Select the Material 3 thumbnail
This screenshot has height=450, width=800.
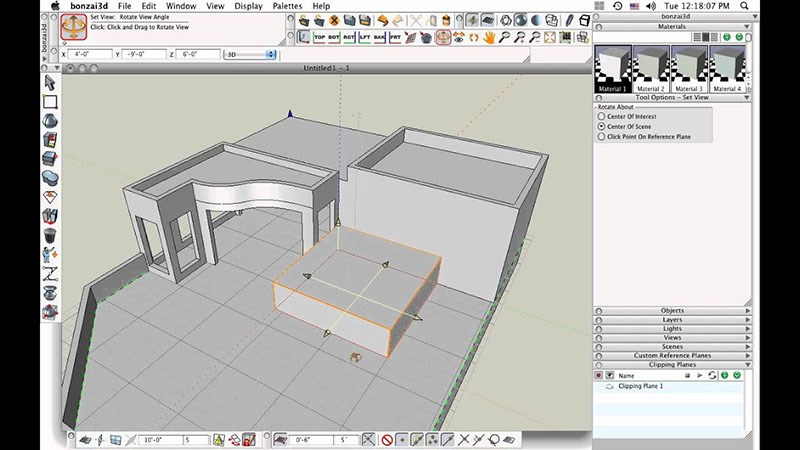689,69
